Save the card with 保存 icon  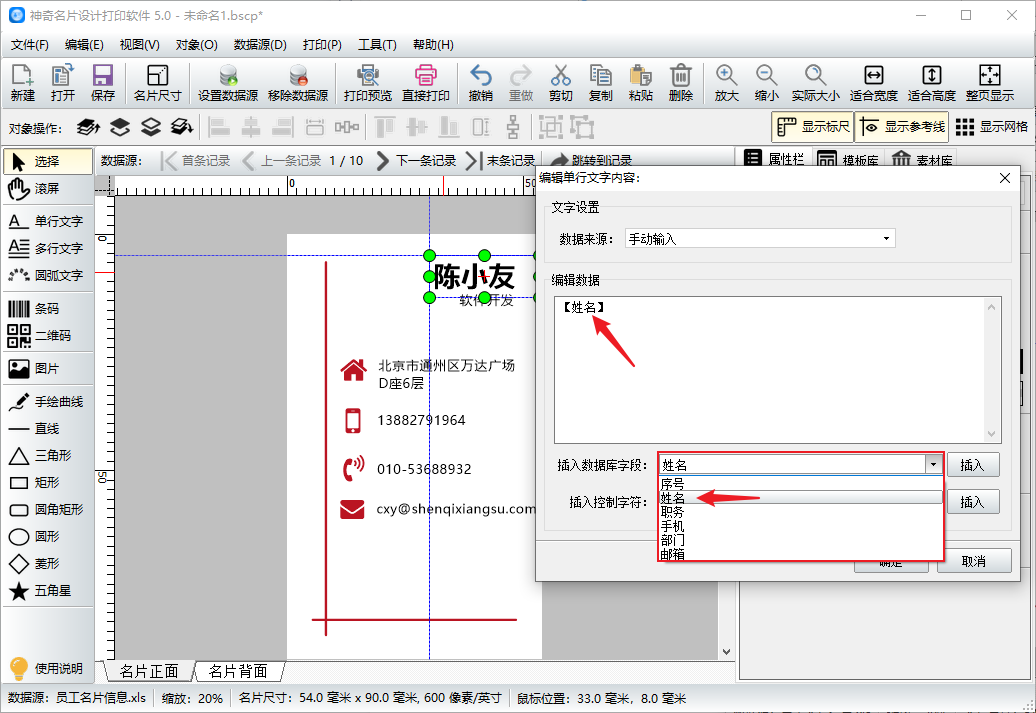pyautogui.click(x=103, y=83)
